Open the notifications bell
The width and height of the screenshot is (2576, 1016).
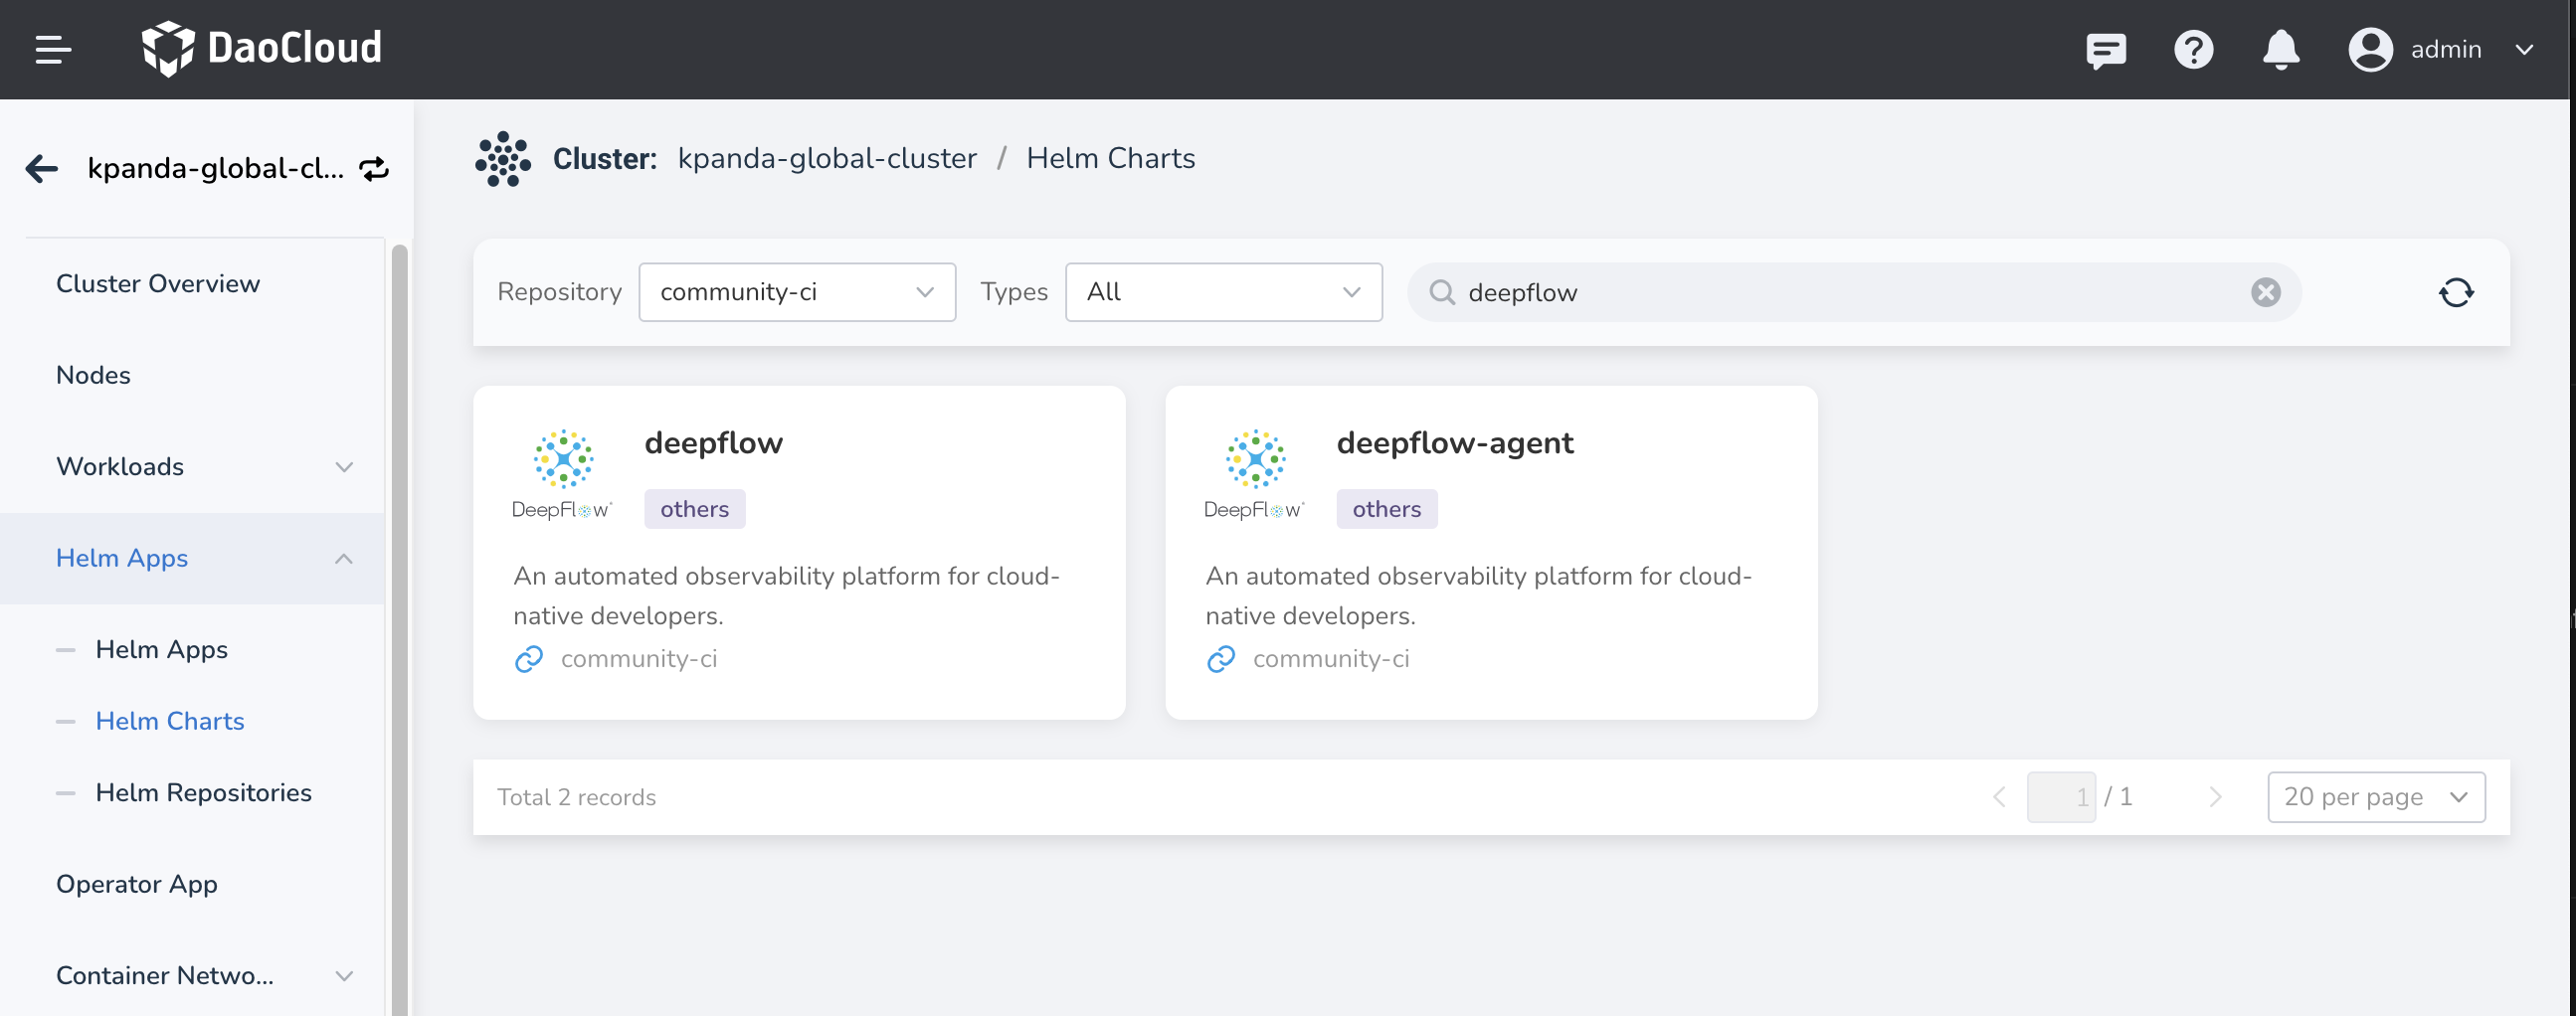click(2280, 49)
